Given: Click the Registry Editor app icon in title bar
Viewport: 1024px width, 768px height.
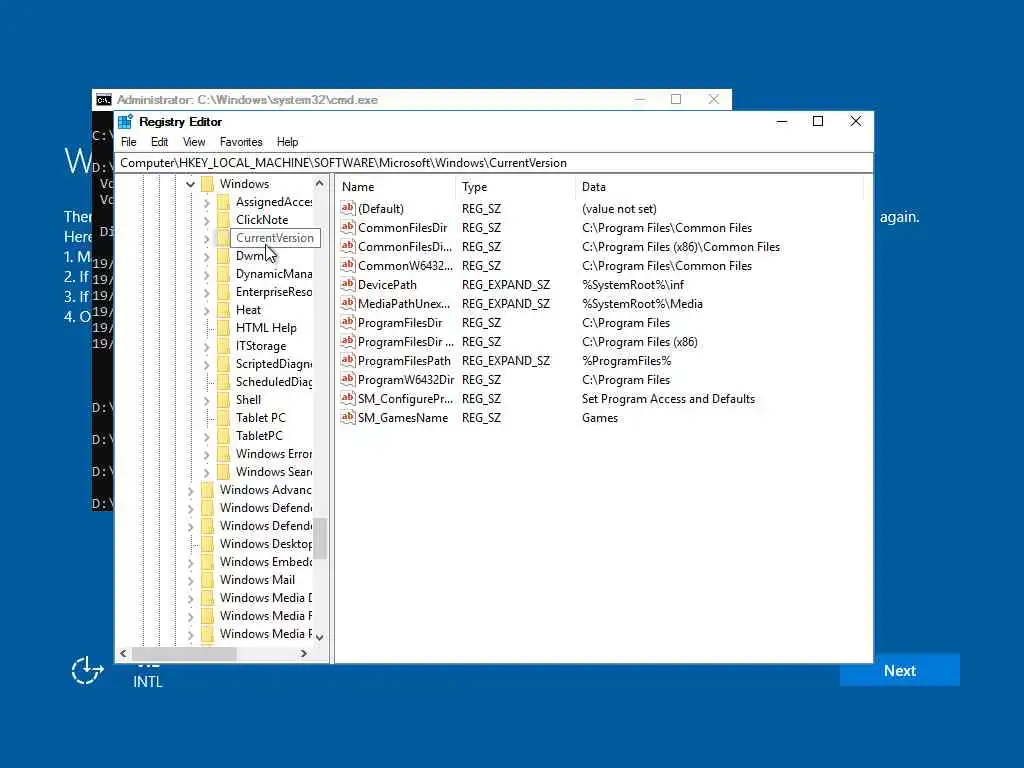Looking at the screenshot, I should click(x=125, y=122).
